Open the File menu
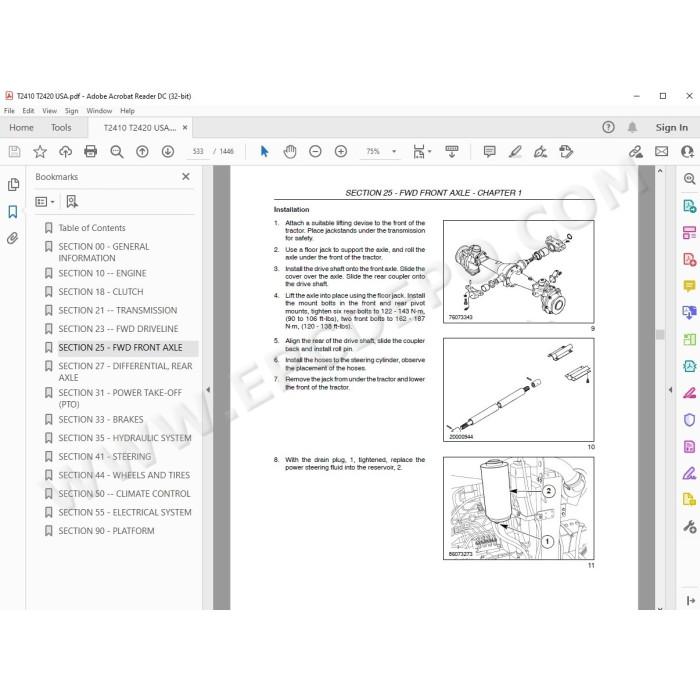The image size is (700, 700). click(9, 111)
